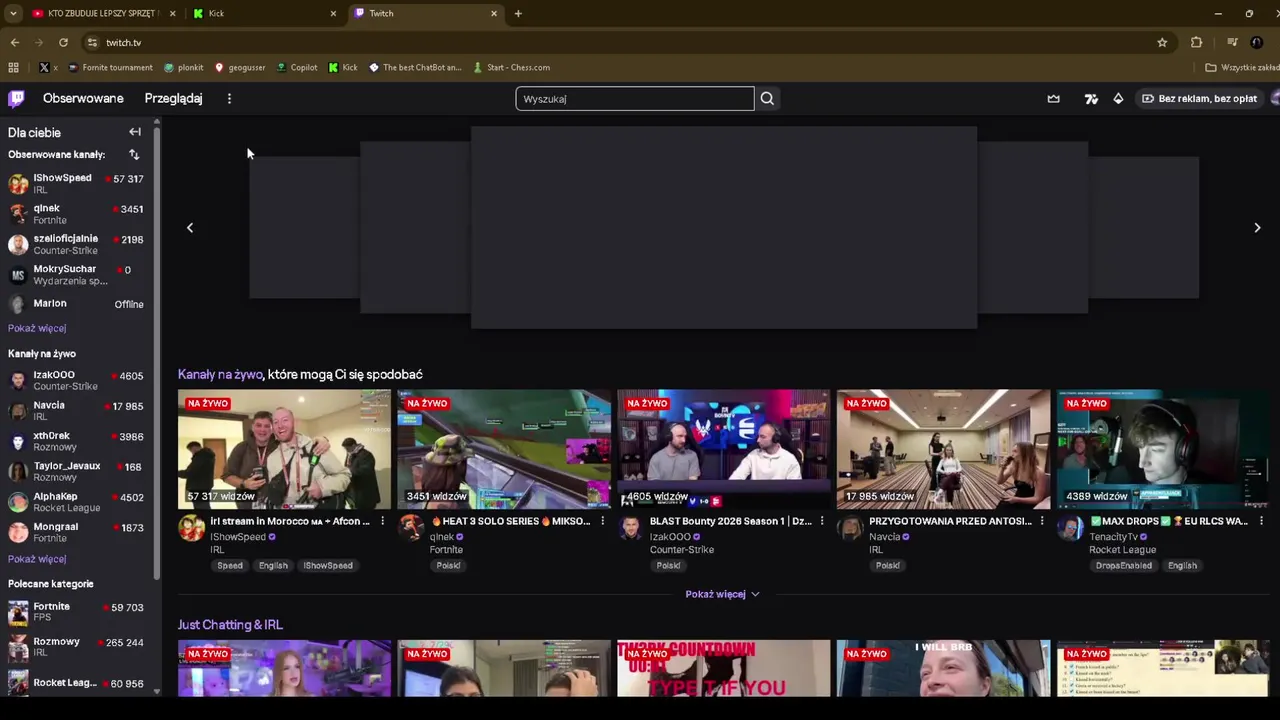The image size is (1280, 720).
Task: Click qlnek avatar under stream card
Action: click(x=411, y=528)
